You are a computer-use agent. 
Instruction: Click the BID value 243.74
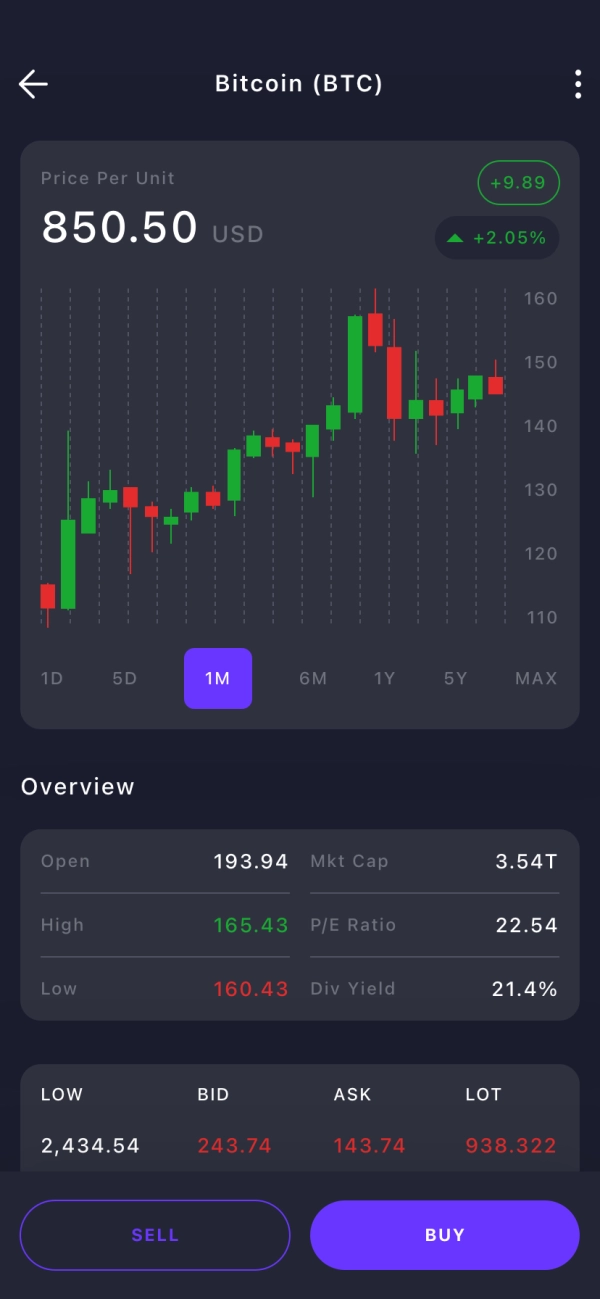pos(234,1146)
